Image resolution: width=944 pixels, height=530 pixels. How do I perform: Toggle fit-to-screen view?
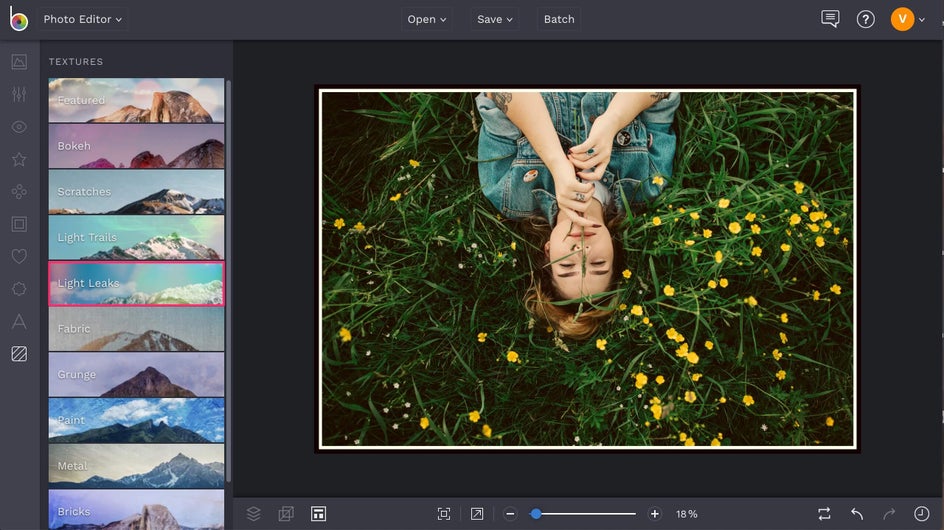[444, 513]
